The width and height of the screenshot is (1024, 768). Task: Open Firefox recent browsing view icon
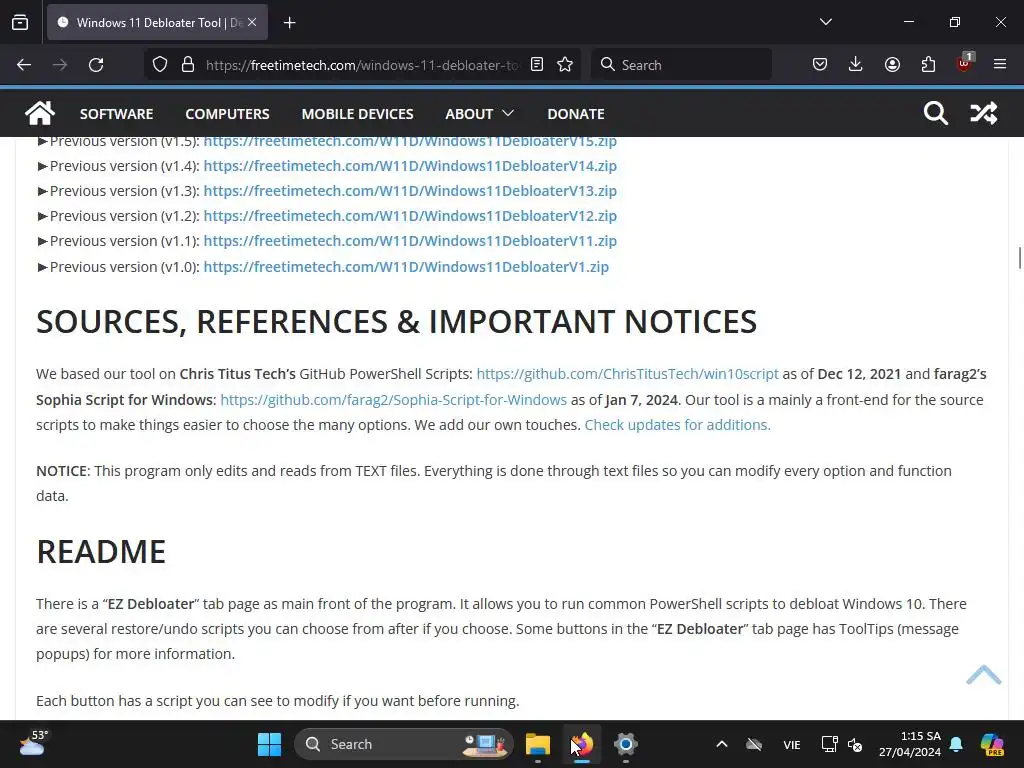coord(20,22)
